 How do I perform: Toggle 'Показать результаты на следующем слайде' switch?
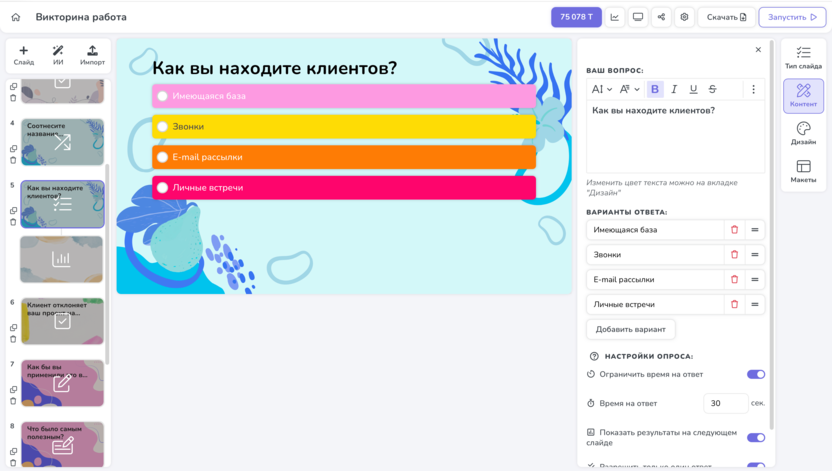(x=756, y=438)
